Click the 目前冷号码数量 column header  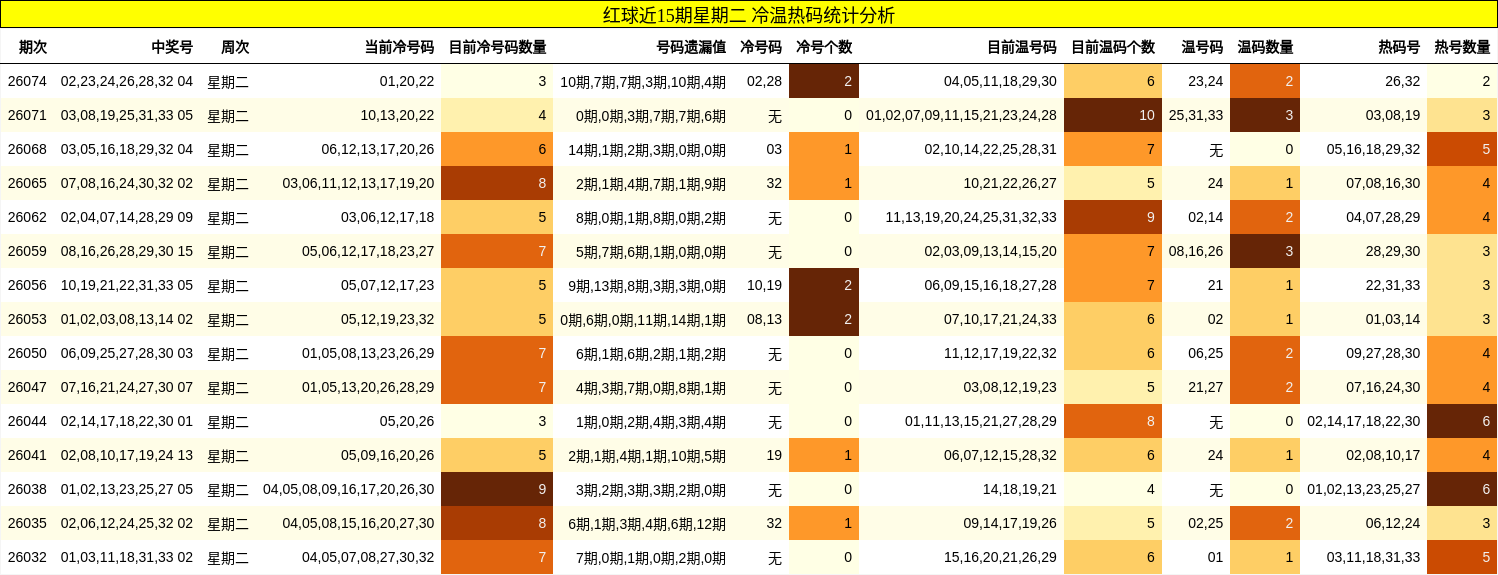click(x=497, y=47)
